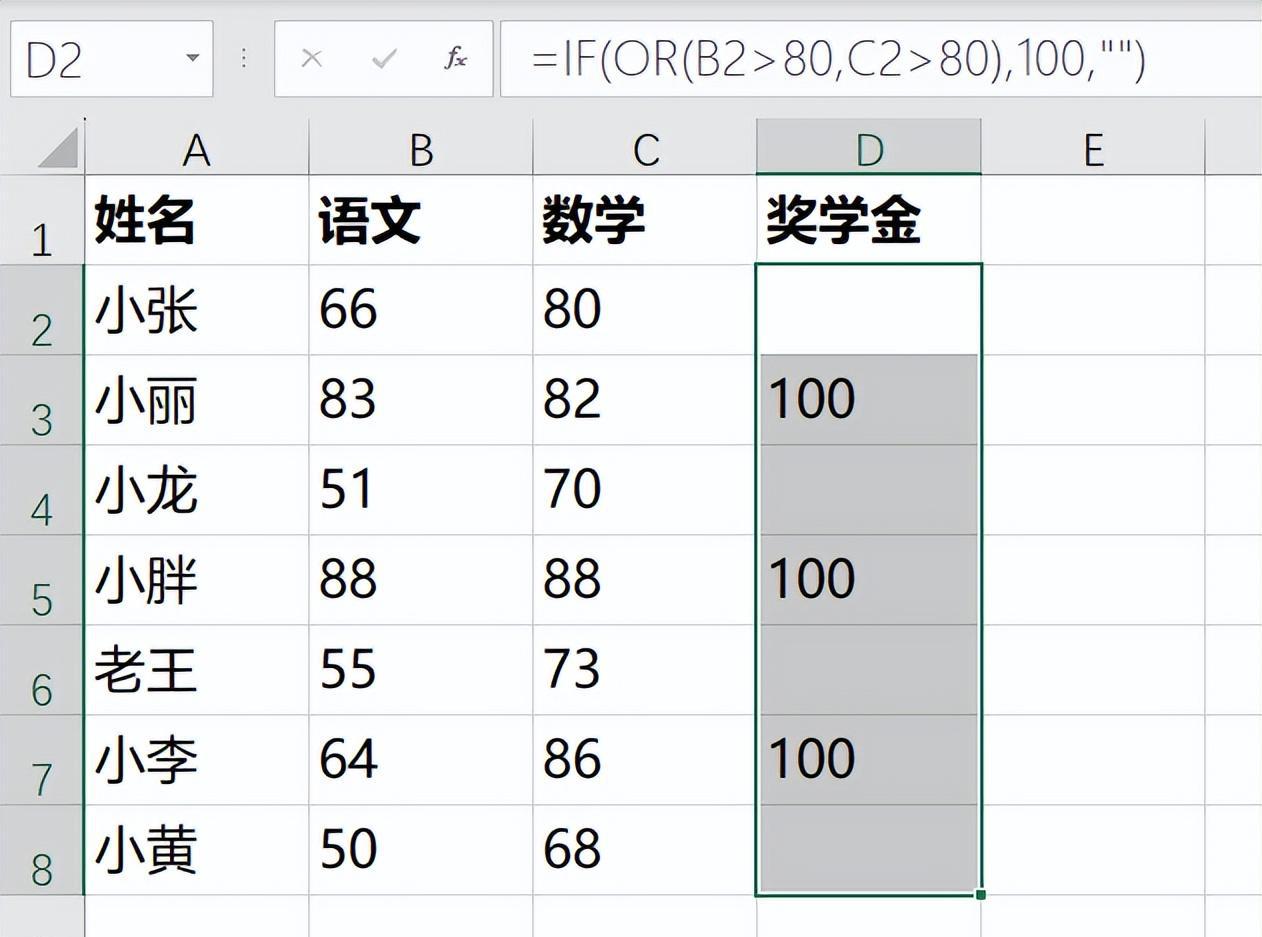Click 小黄's 语文 score 50
Viewport: 1262px width, 937px height.
click(x=421, y=850)
